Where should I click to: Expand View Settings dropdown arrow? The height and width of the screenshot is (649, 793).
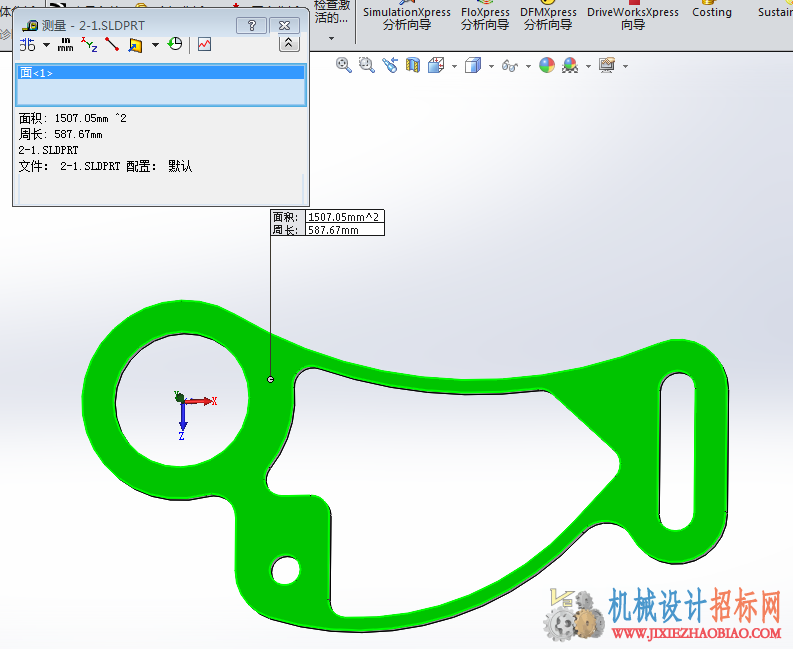pos(626,66)
